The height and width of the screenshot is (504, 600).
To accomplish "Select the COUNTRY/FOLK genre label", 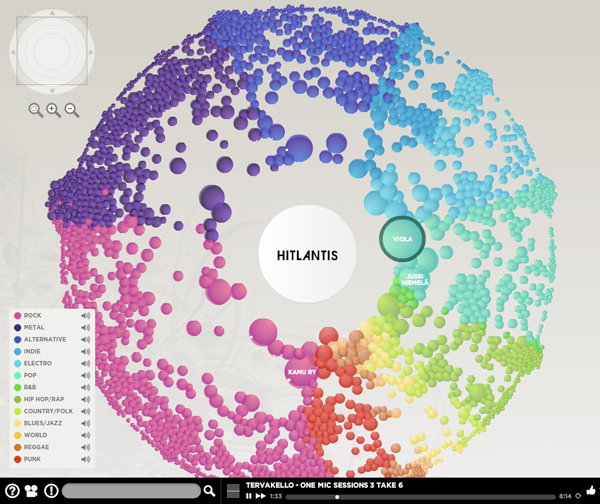I will pos(48,411).
